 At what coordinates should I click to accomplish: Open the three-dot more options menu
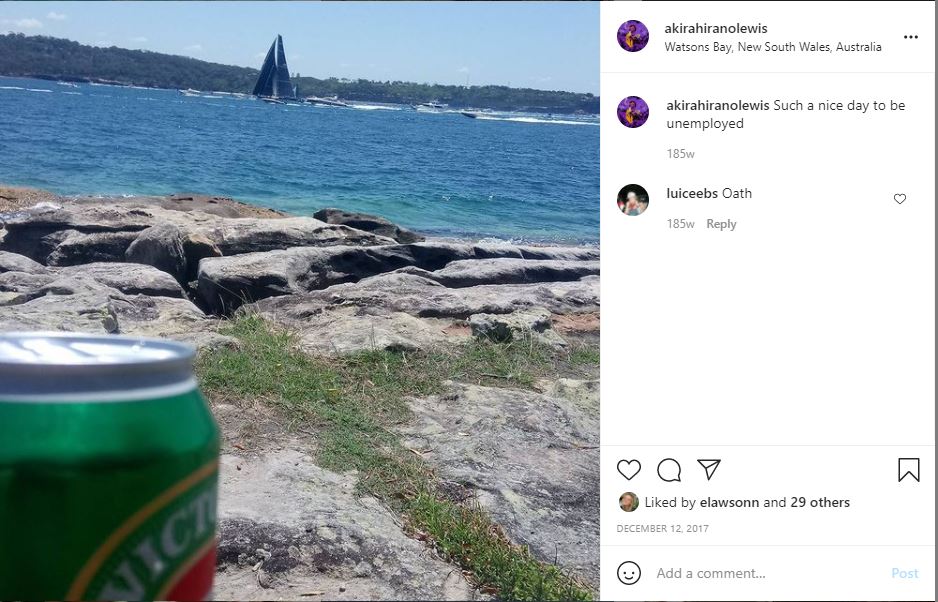pyautogui.click(x=910, y=37)
